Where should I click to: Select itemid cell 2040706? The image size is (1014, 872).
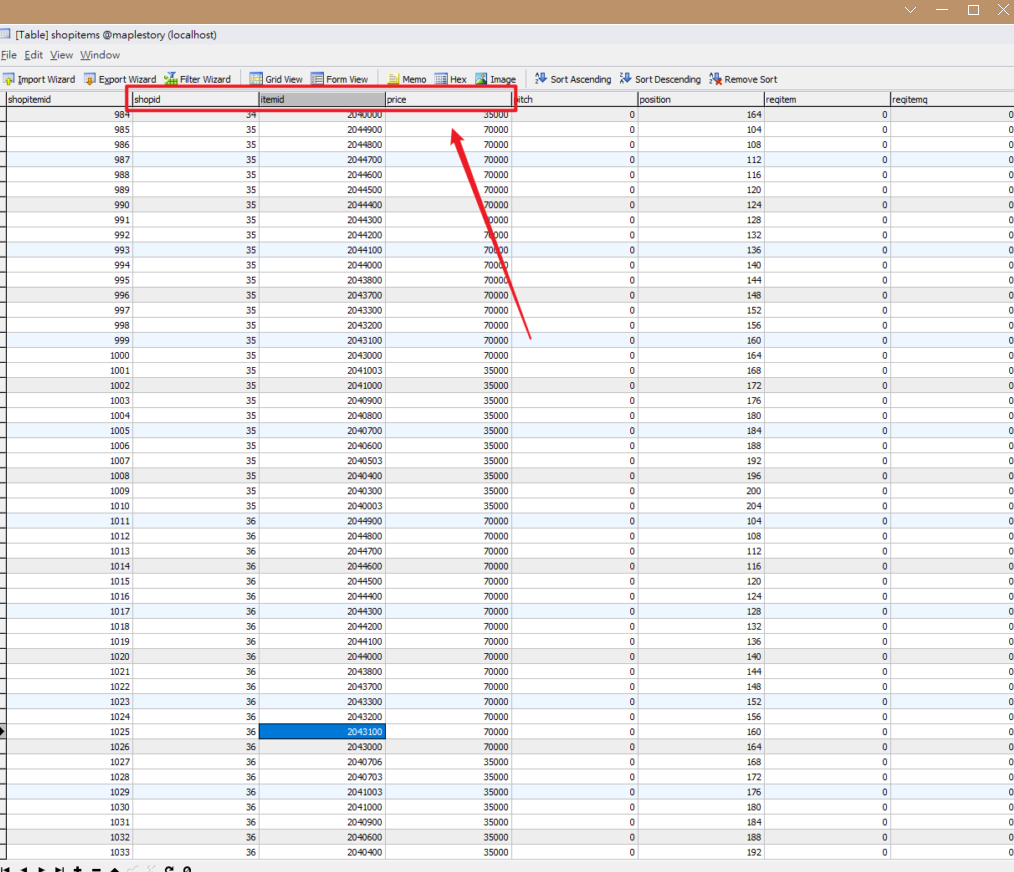pyautogui.click(x=322, y=761)
